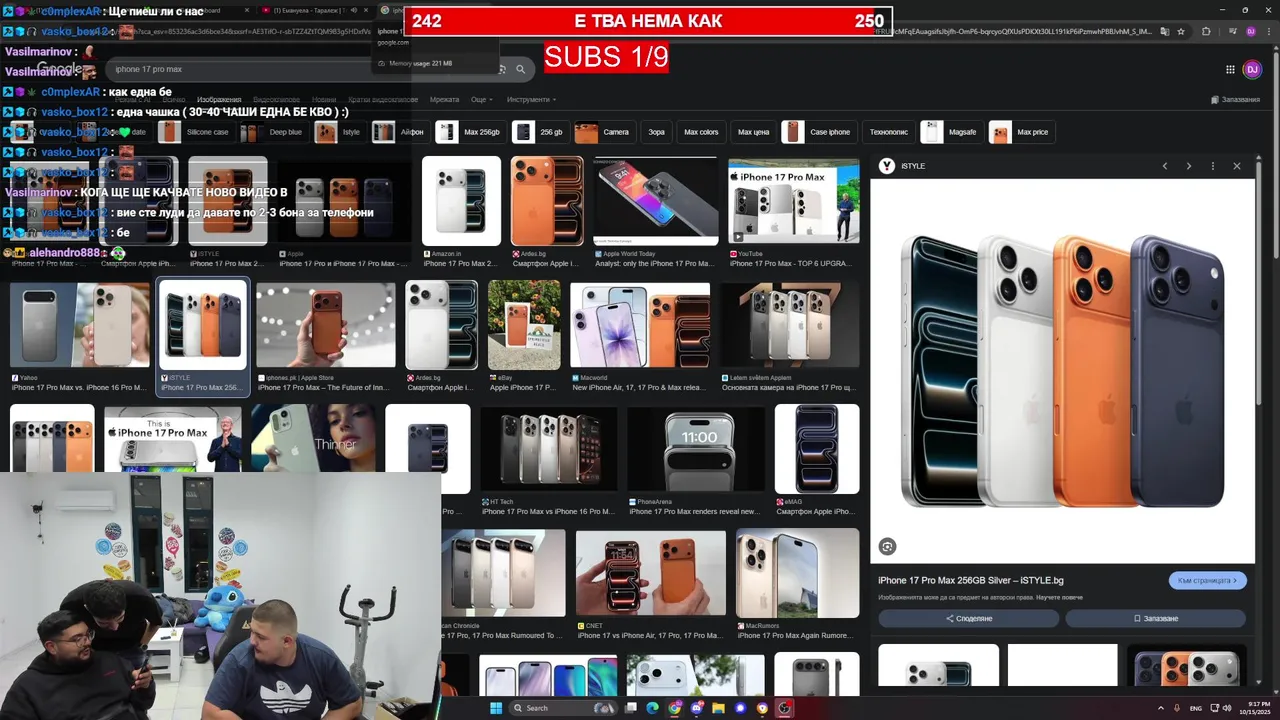
Task: Open the Google apps grid icon
Action: pyautogui.click(x=1230, y=69)
